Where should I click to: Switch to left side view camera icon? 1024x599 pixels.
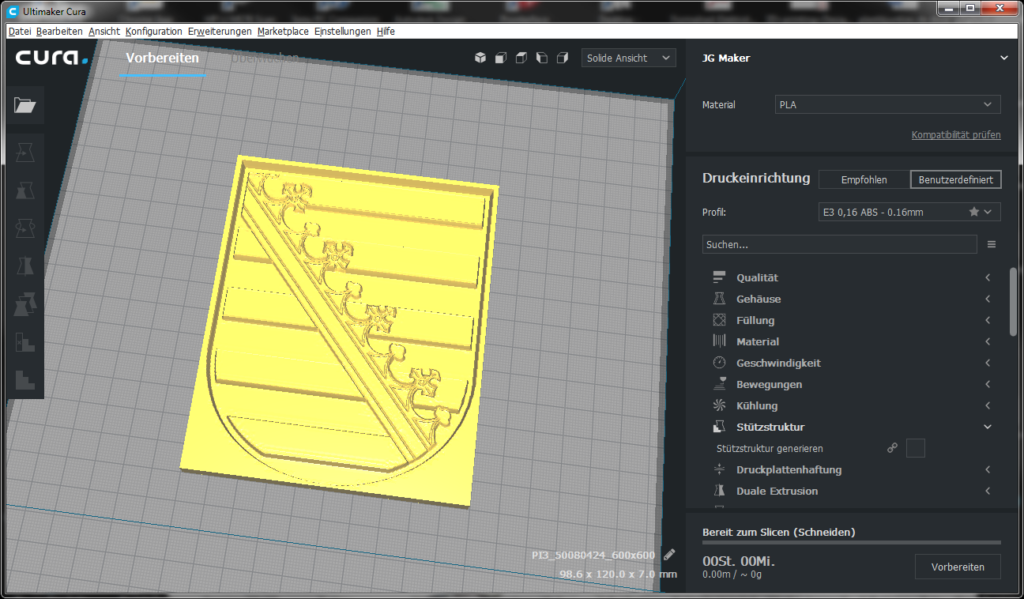coord(541,57)
